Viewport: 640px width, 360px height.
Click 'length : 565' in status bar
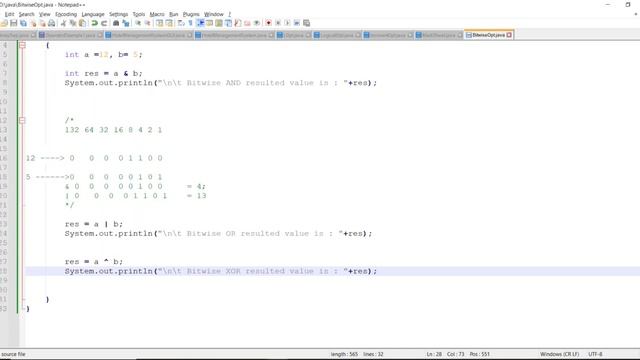pos(344,354)
